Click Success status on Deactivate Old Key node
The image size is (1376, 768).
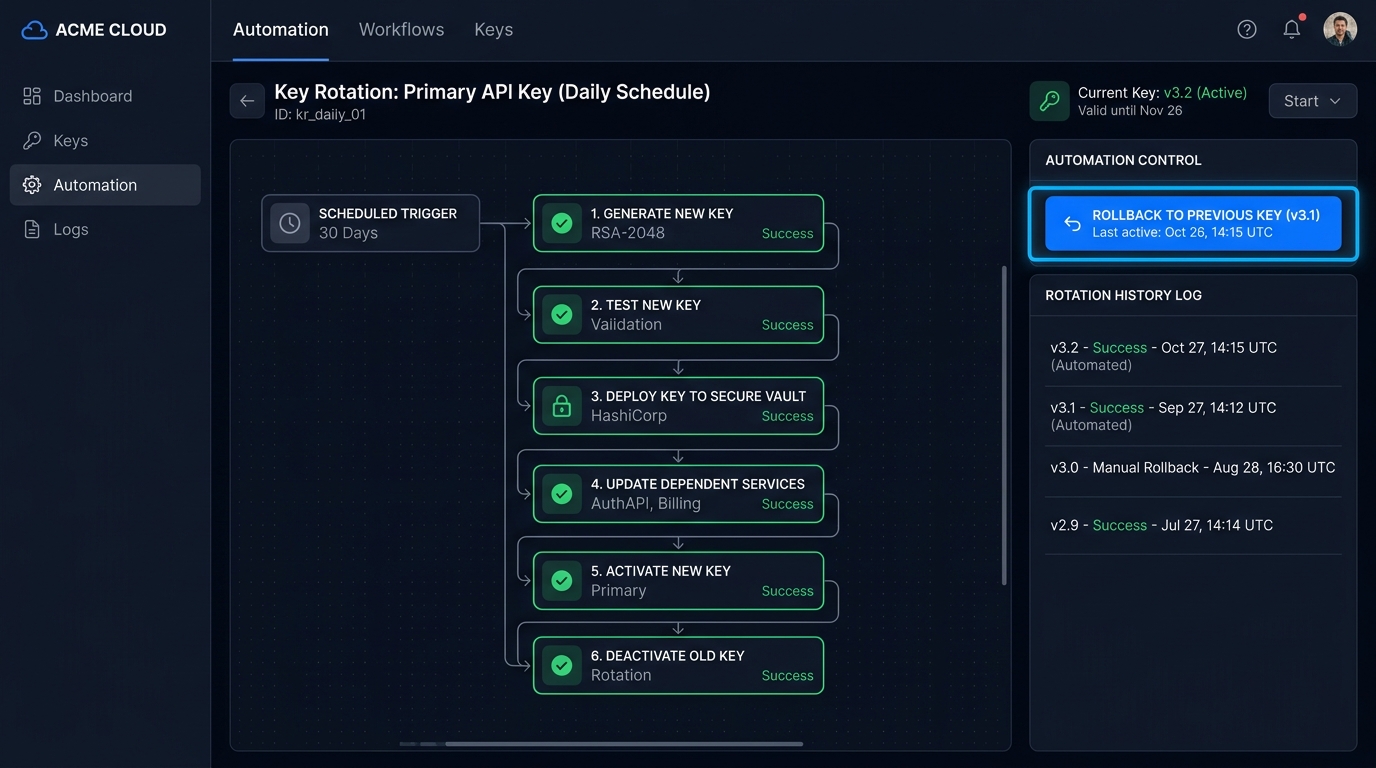pyautogui.click(x=788, y=676)
